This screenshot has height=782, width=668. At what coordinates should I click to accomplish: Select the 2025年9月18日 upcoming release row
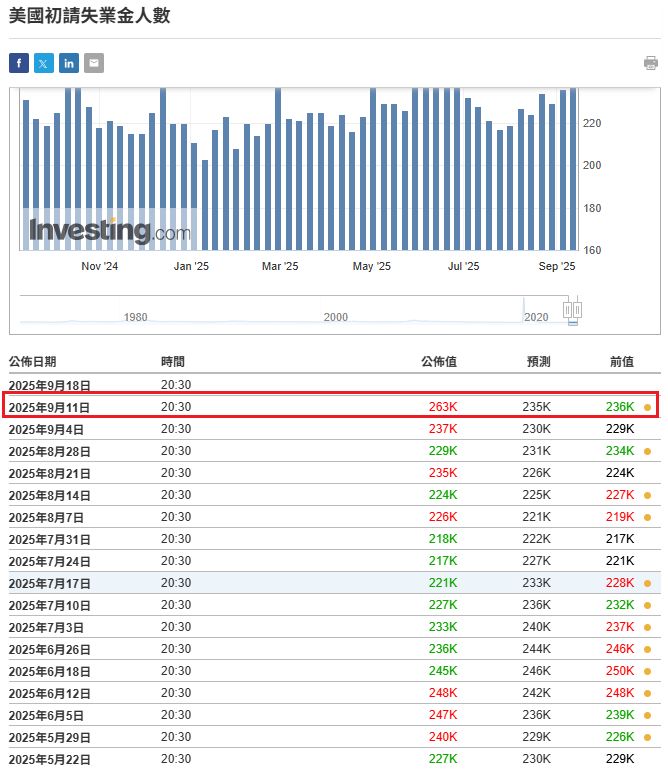tap(50, 385)
